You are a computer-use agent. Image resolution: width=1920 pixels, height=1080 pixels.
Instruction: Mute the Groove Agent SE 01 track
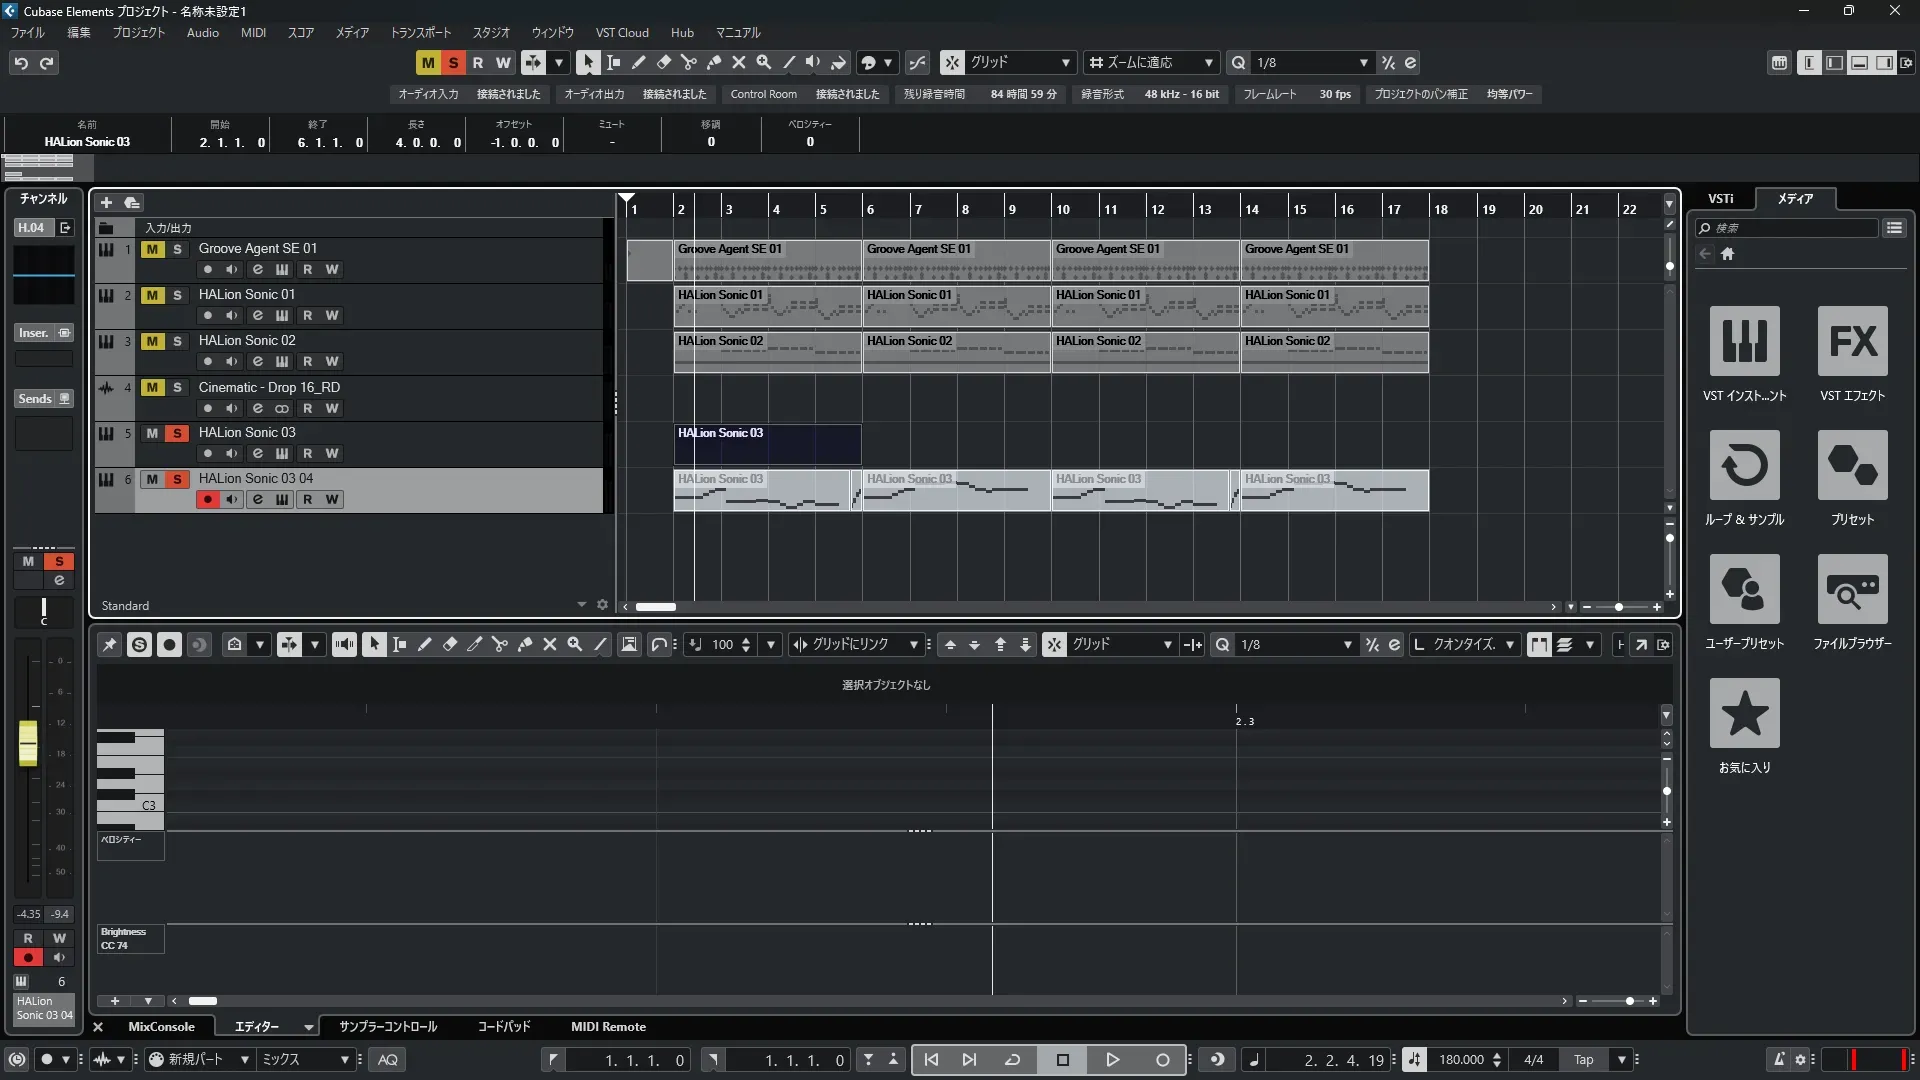coord(152,249)
